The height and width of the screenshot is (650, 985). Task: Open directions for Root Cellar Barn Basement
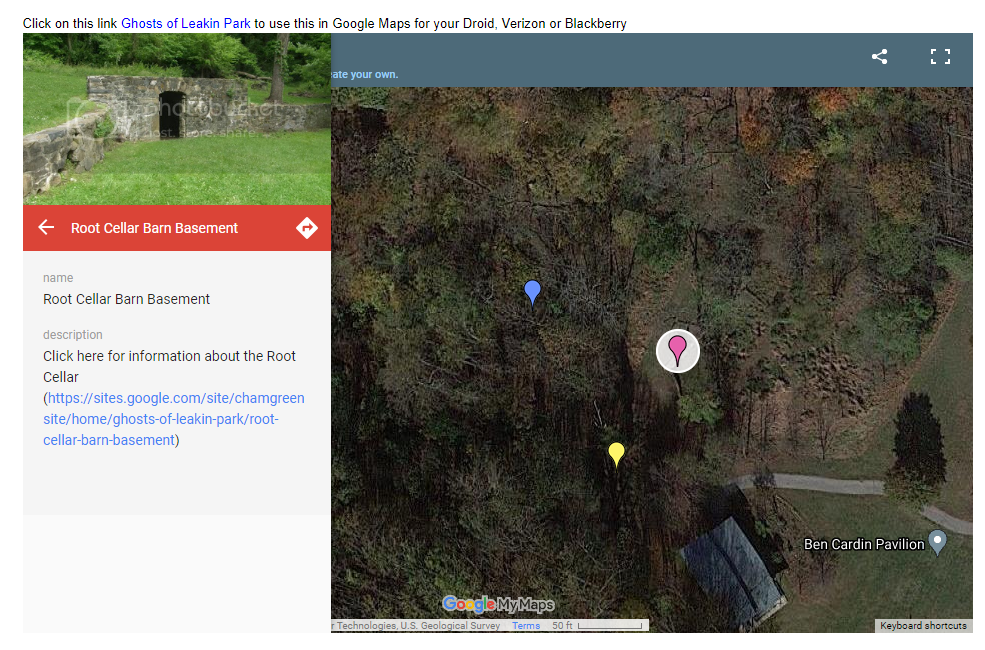tap(307, 228)
